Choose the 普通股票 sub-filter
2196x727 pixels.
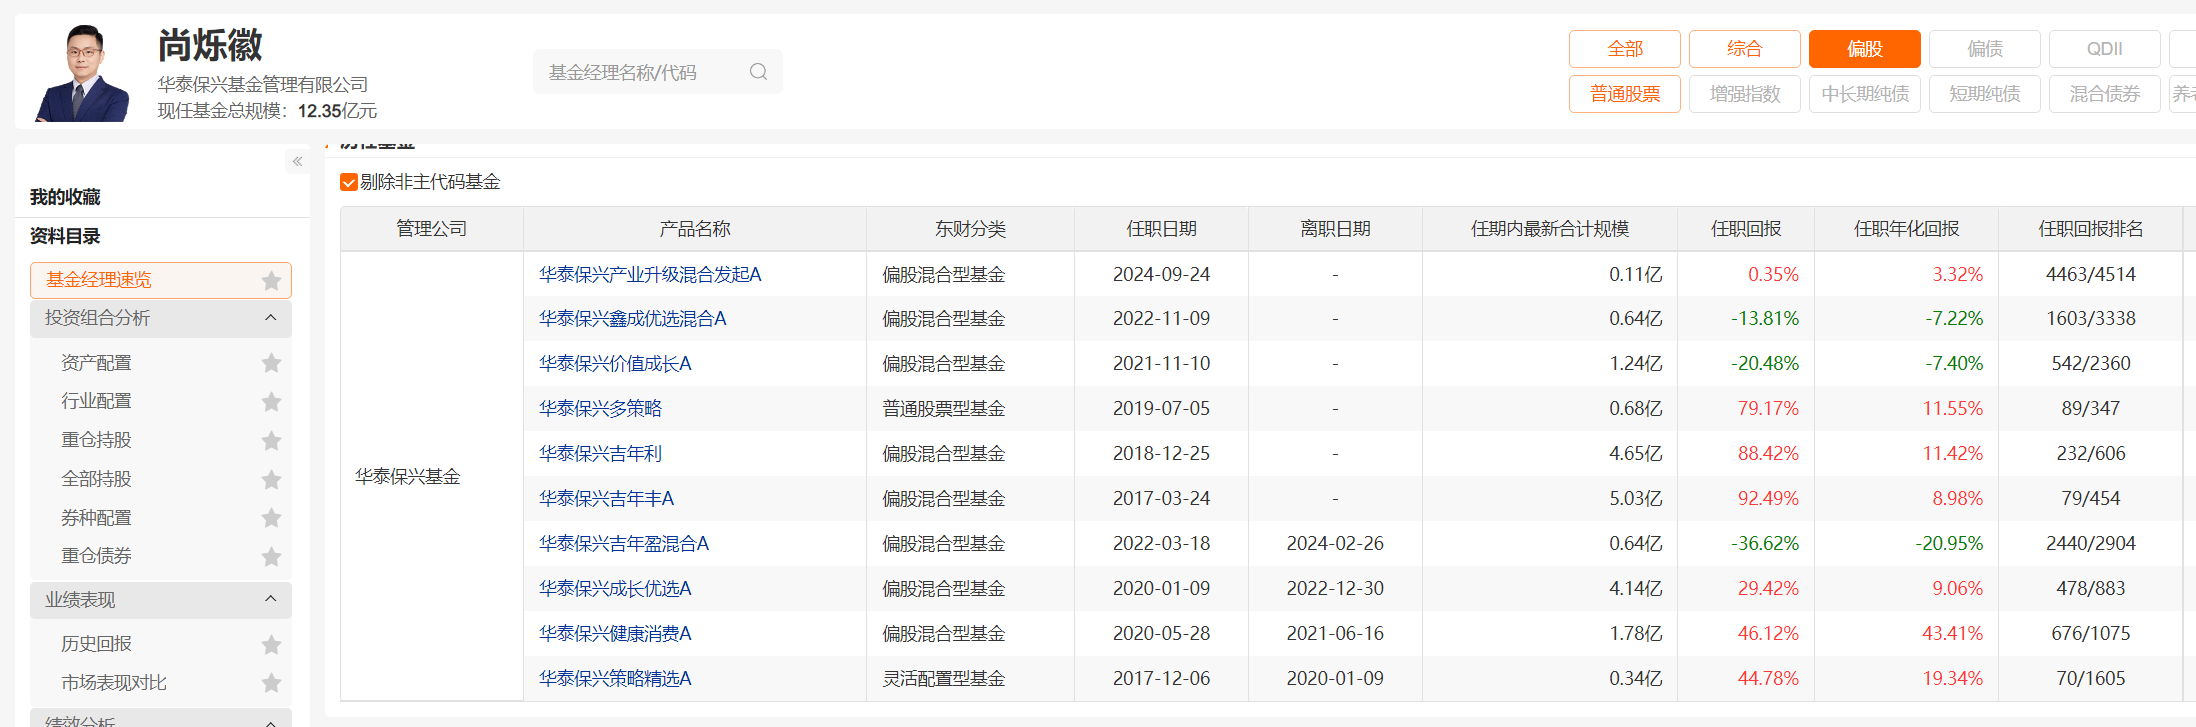click(1625, 94)
